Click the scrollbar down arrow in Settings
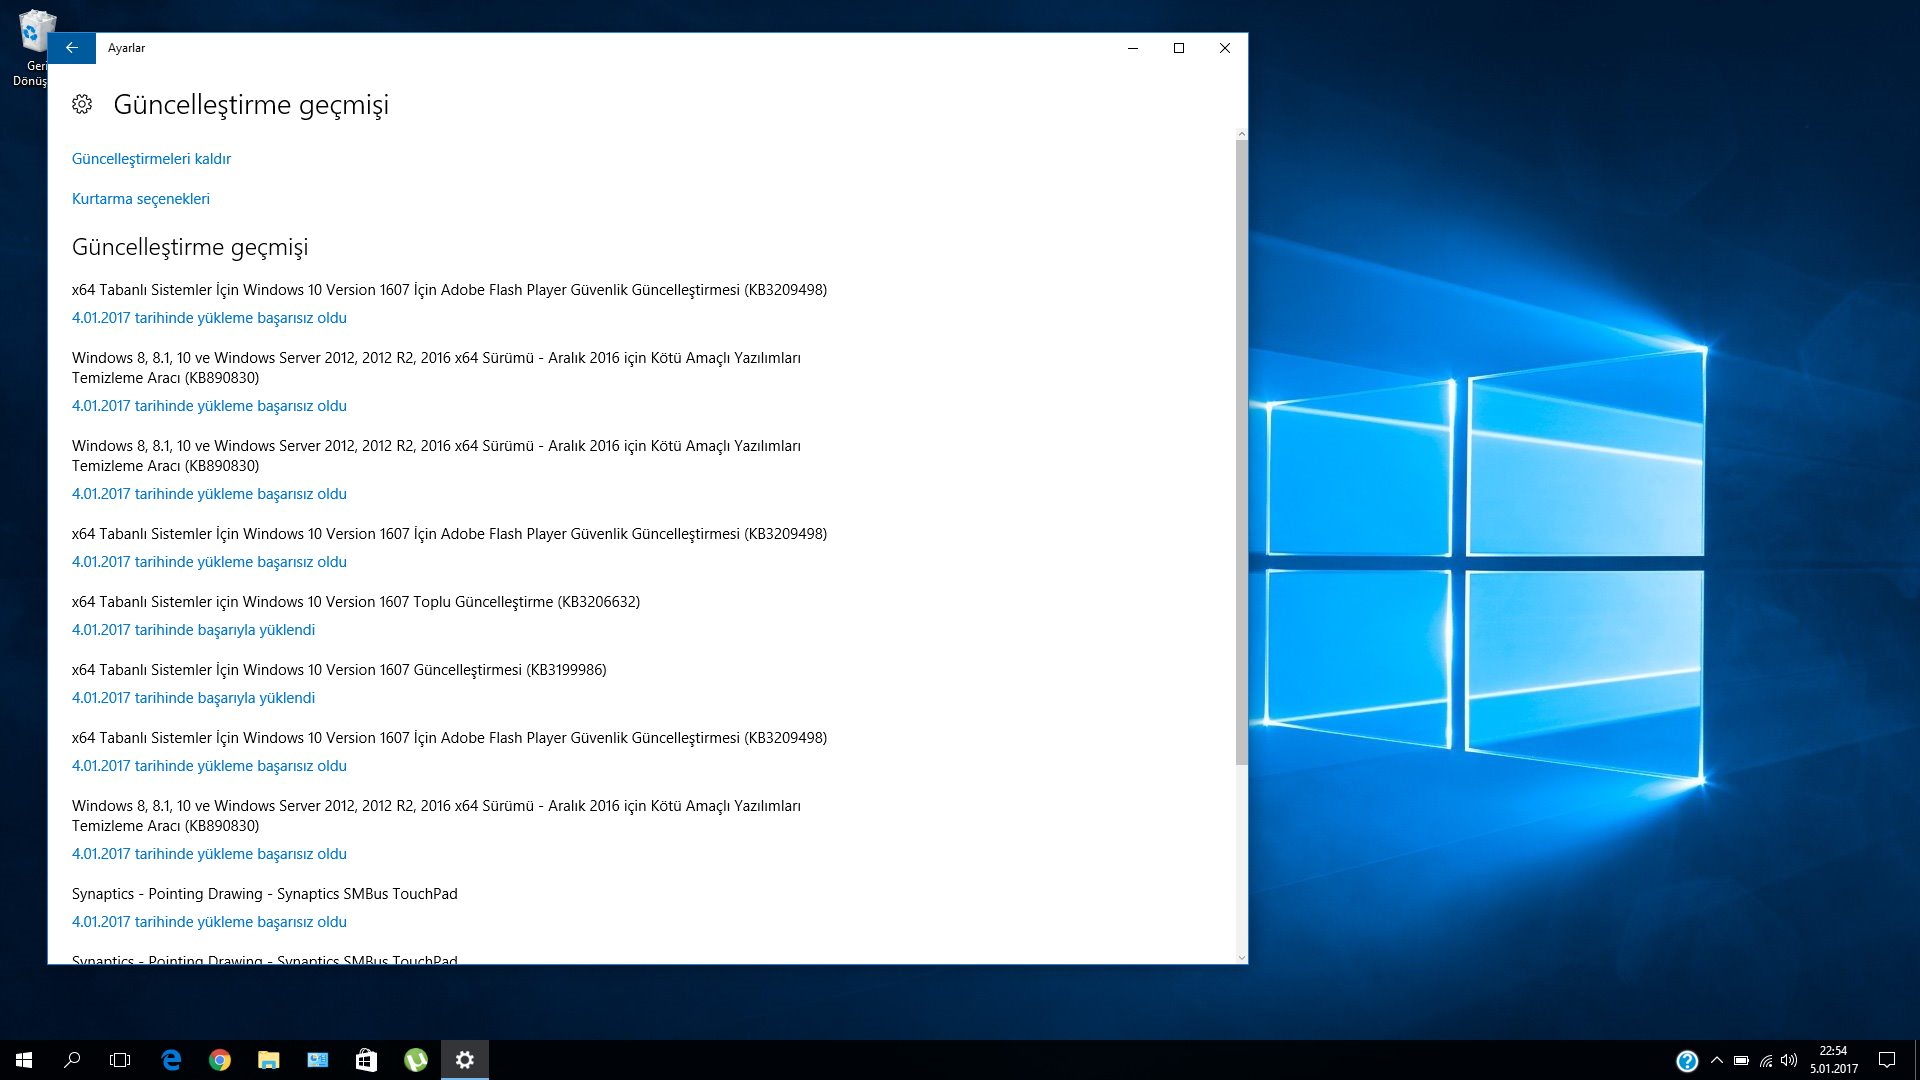1920x1080 pixels. pos(1242,958)
